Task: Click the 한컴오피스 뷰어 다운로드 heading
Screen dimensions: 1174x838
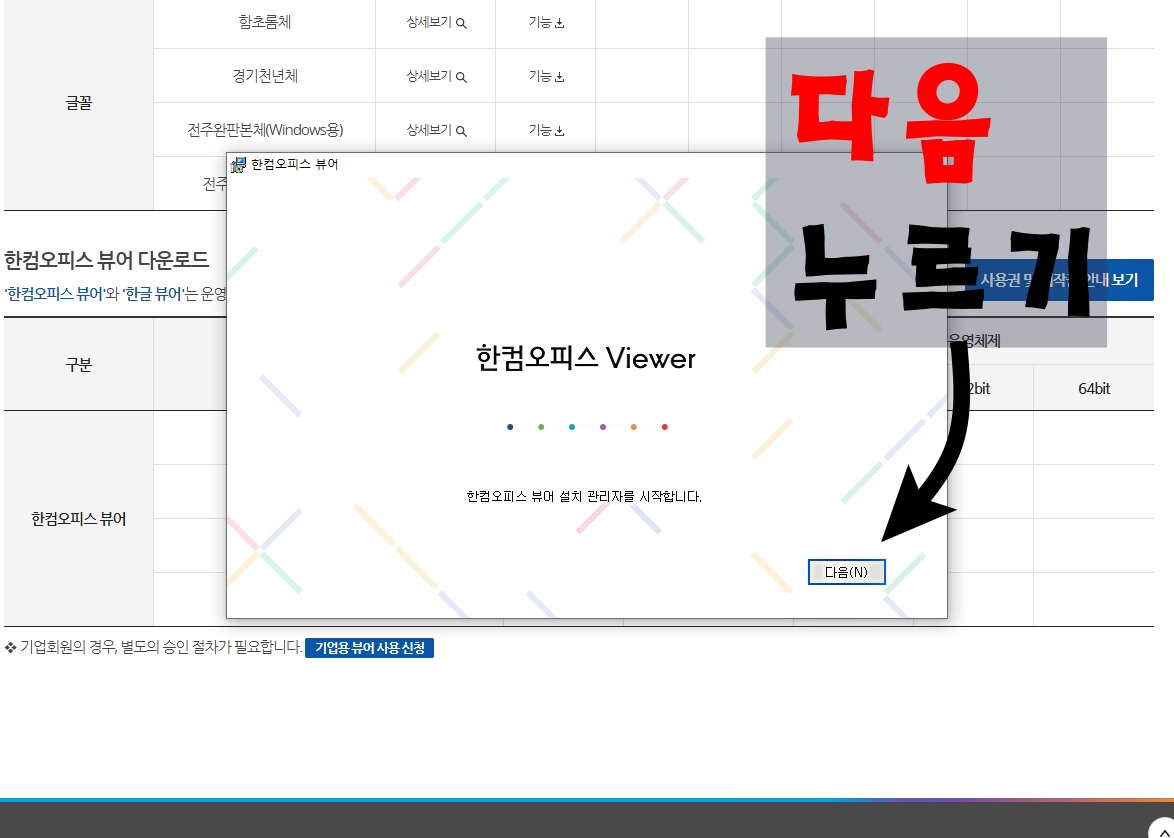Action: [x=106, y=260]
